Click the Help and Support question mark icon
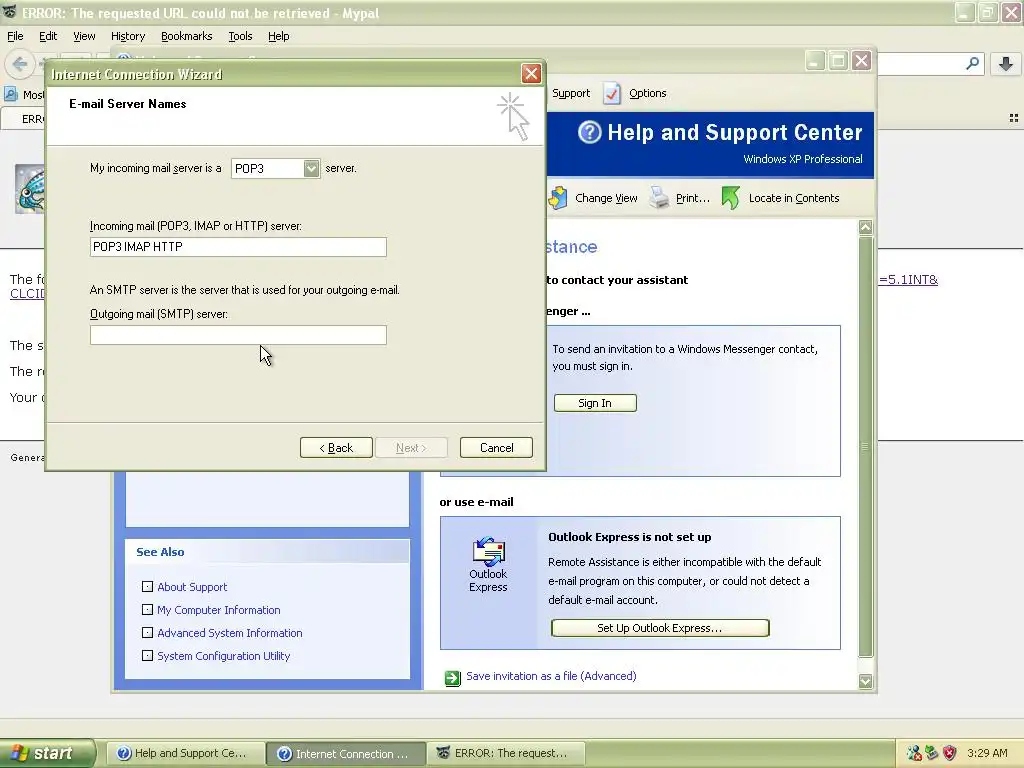Image resolution: width=1024 pixels, height=768 pixels. [590, 133]
